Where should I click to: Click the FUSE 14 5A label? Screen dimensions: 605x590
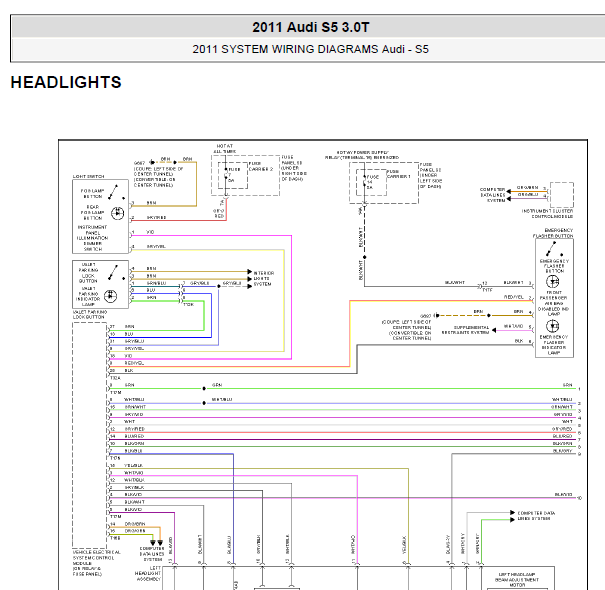tap(372, 182)
